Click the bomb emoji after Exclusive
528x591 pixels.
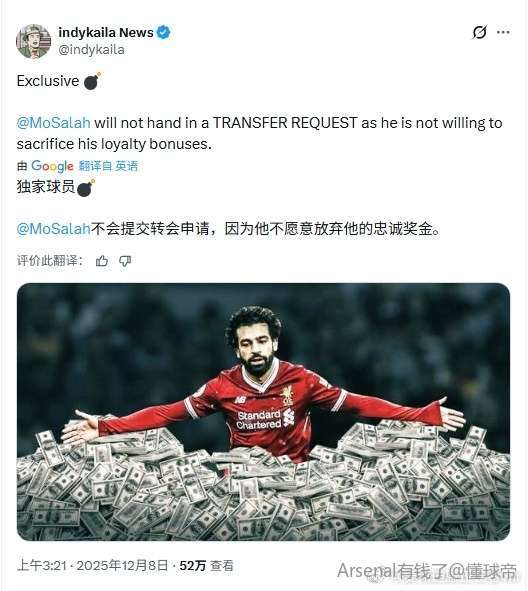click(92, 81)
